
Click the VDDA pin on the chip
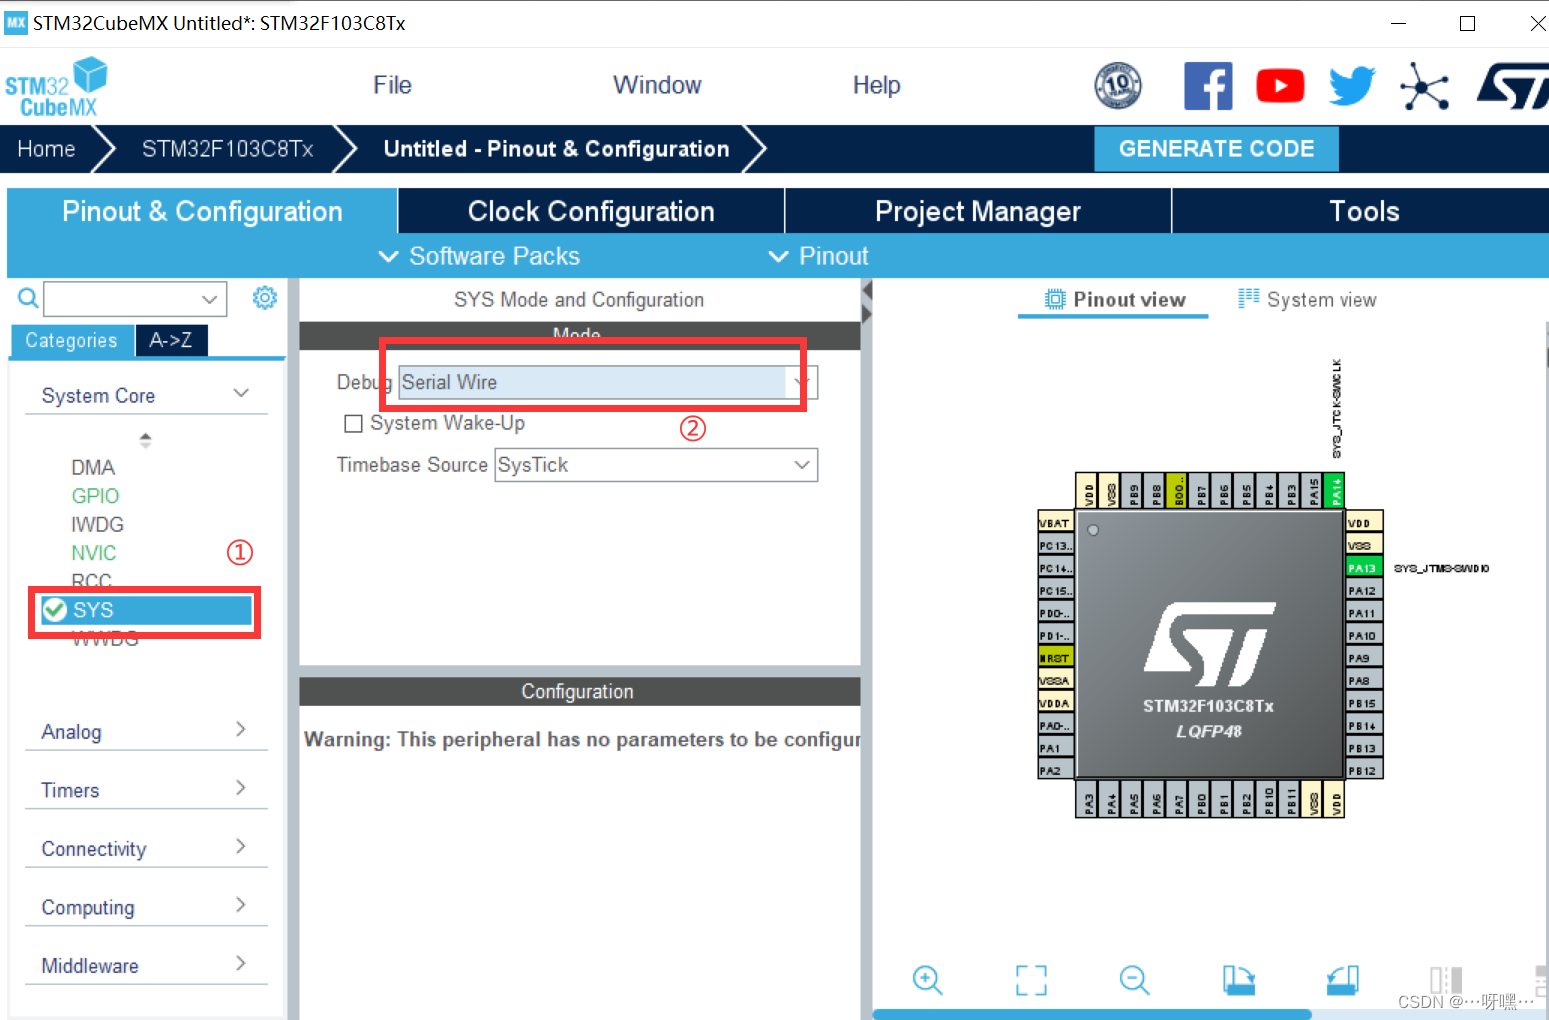(x=1056, y=703)
